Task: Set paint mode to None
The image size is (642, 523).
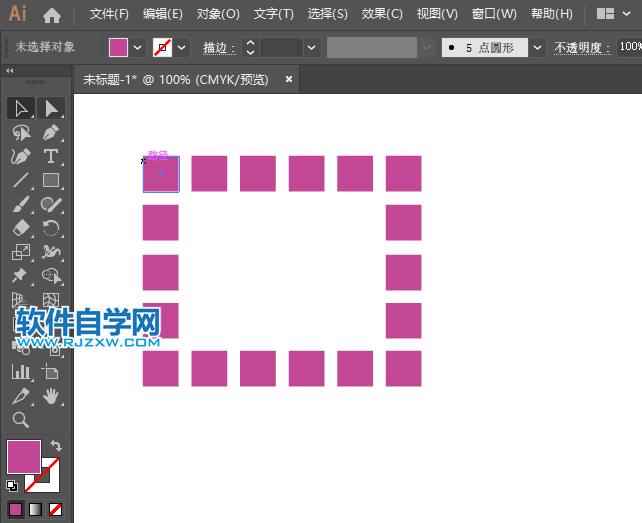Action: coord(56,509)
